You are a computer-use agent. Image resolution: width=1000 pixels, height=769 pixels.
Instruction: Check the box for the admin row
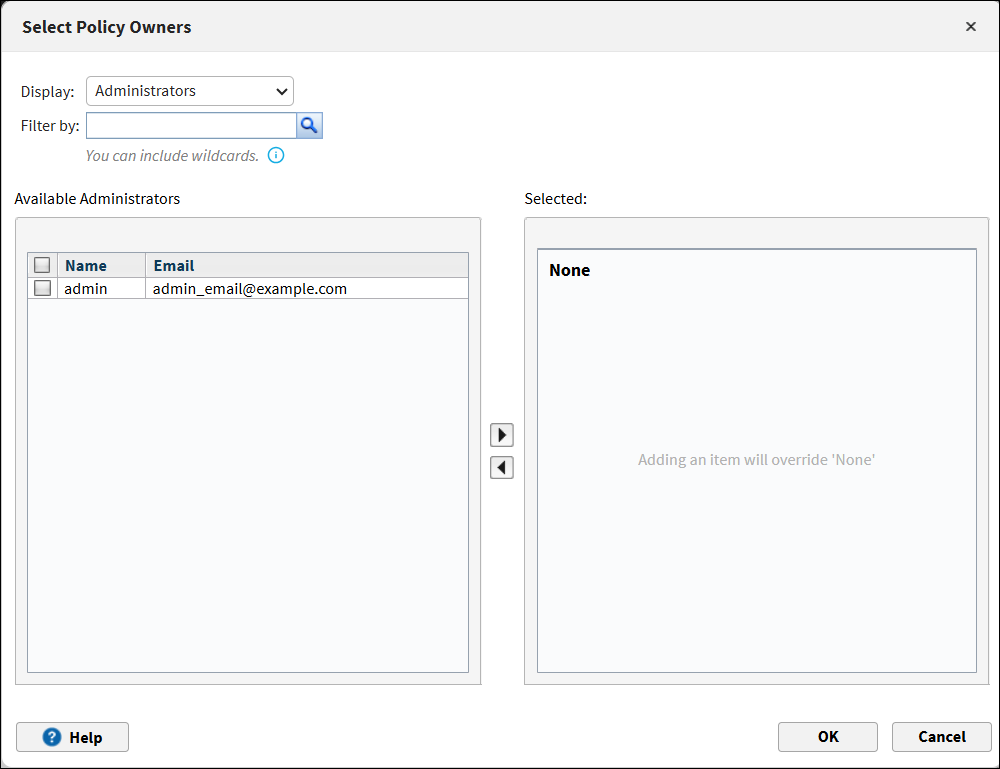point(42,288)
